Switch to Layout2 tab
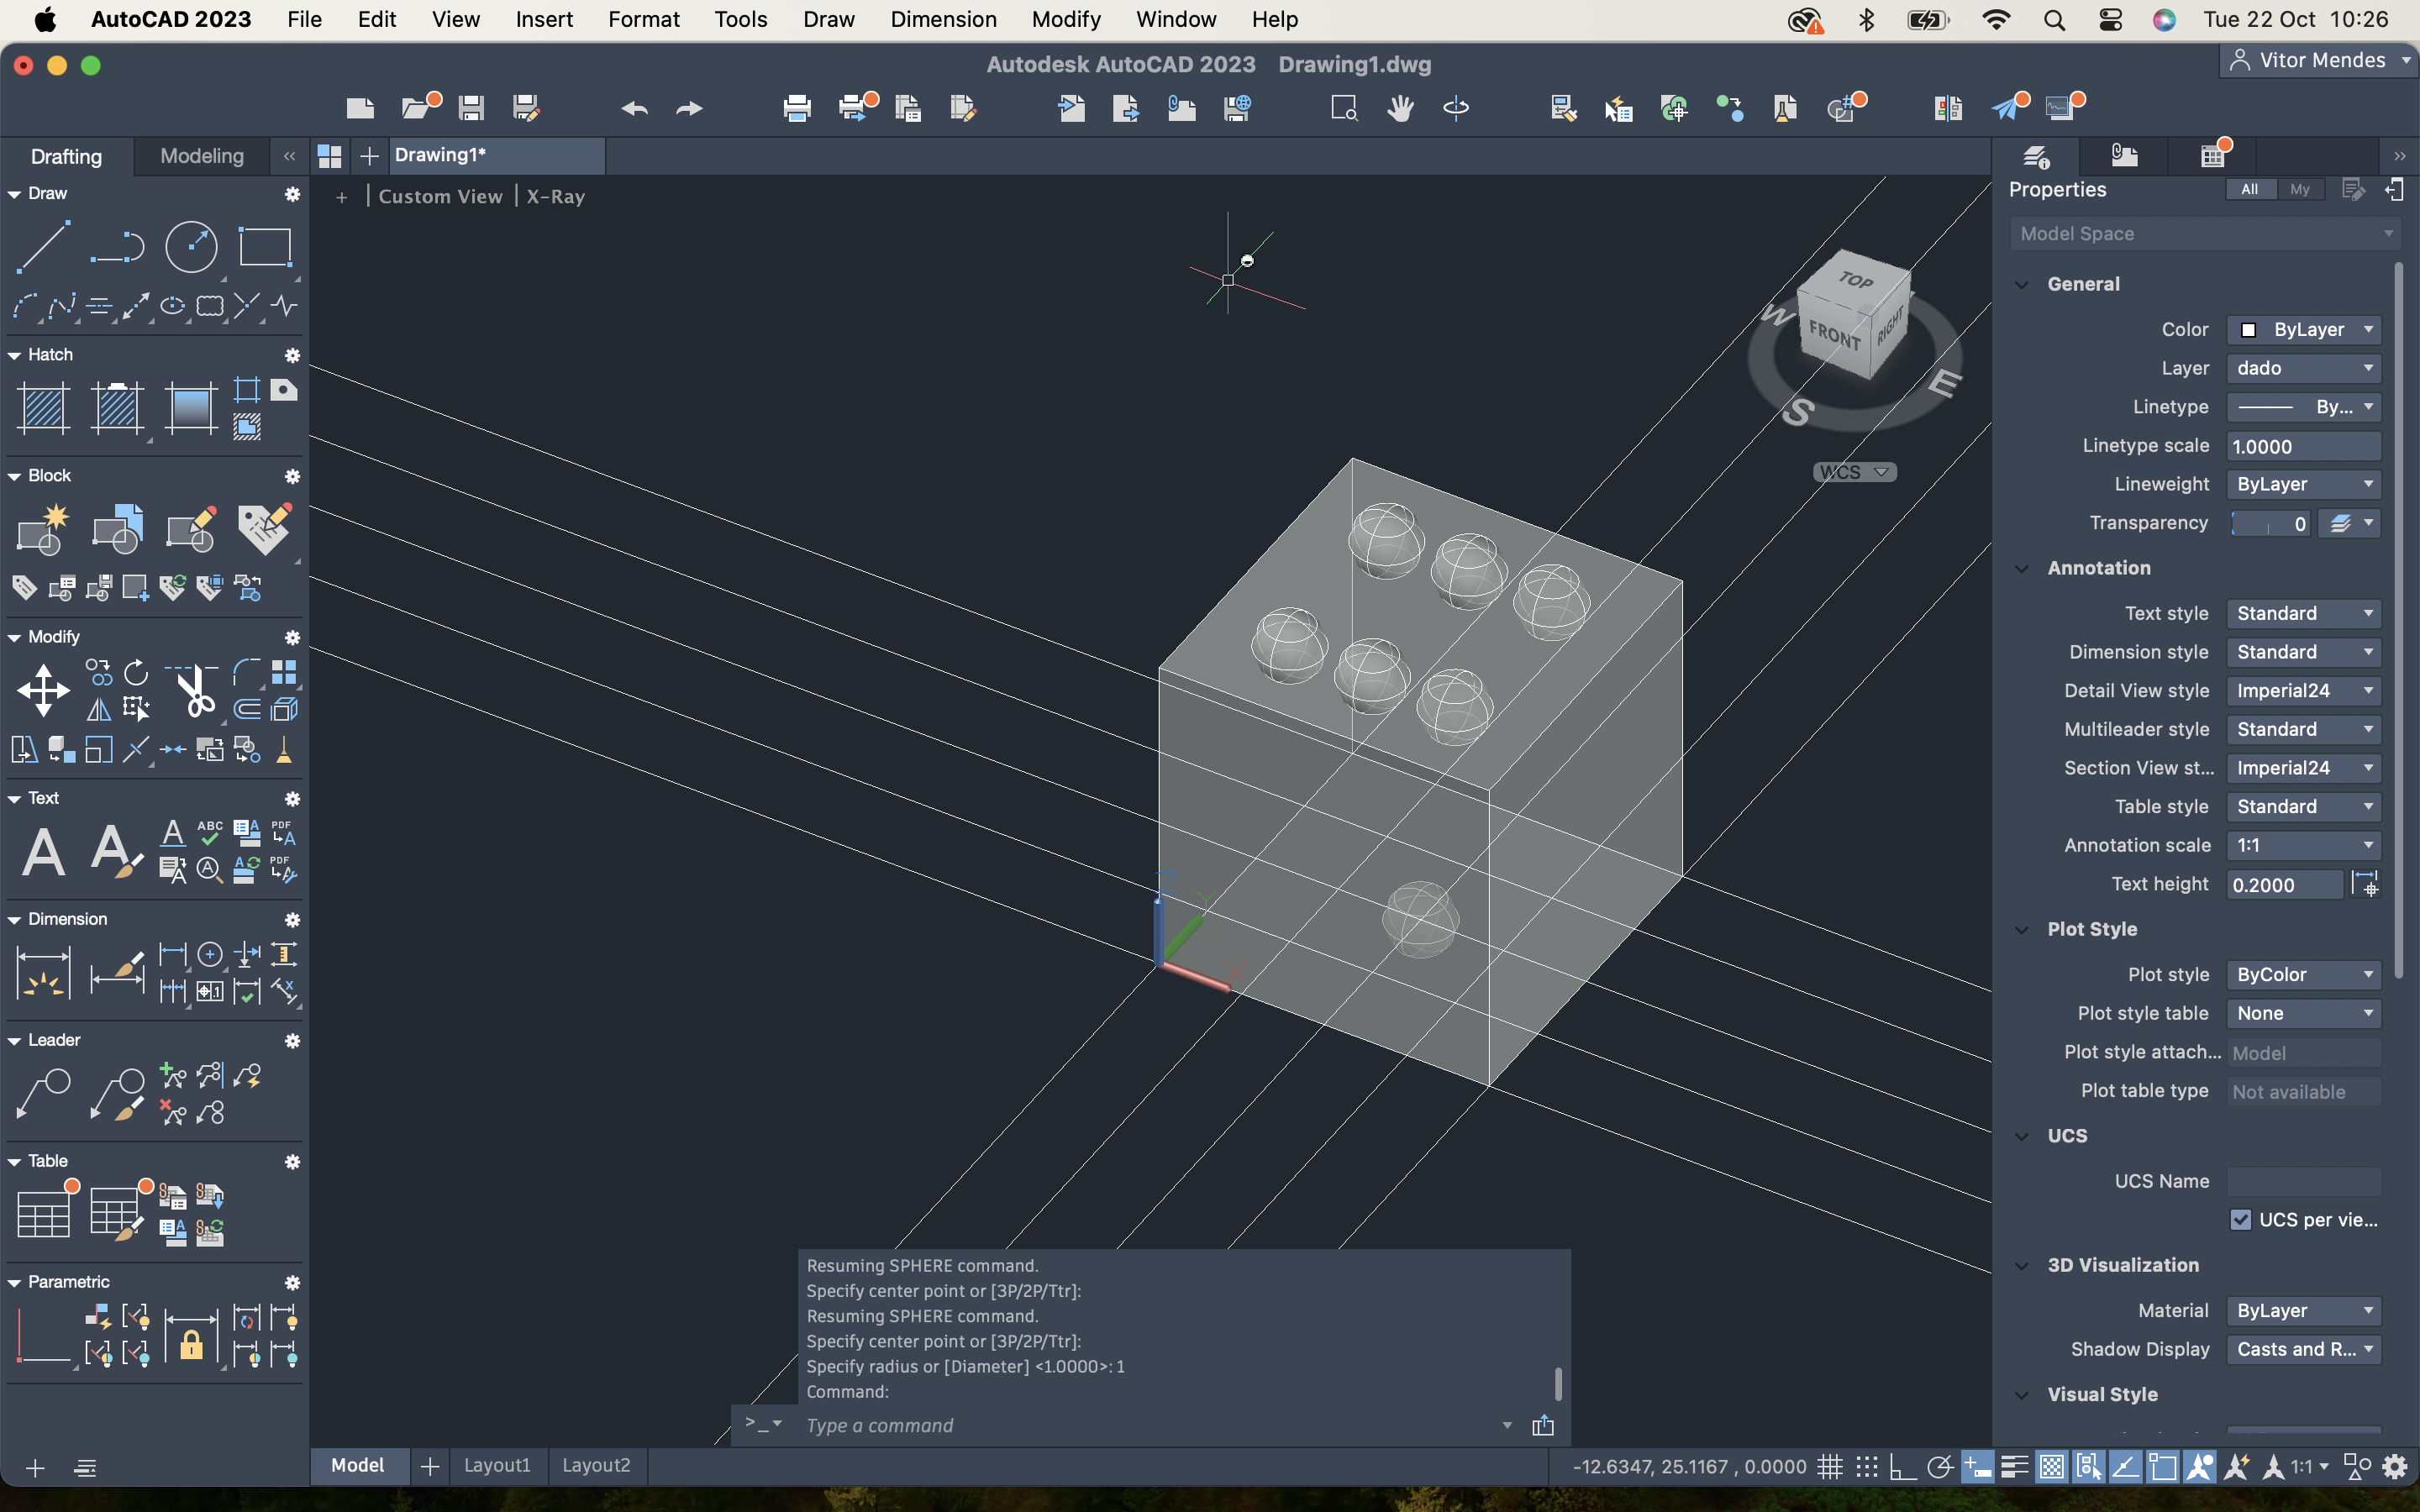2420x1512 pixels. [x=596, y=1465]
